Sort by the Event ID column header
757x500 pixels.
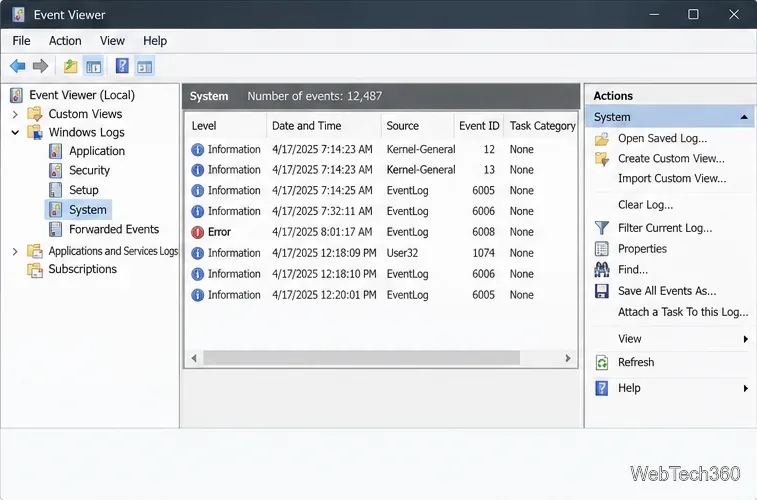[x=478, y=126]
